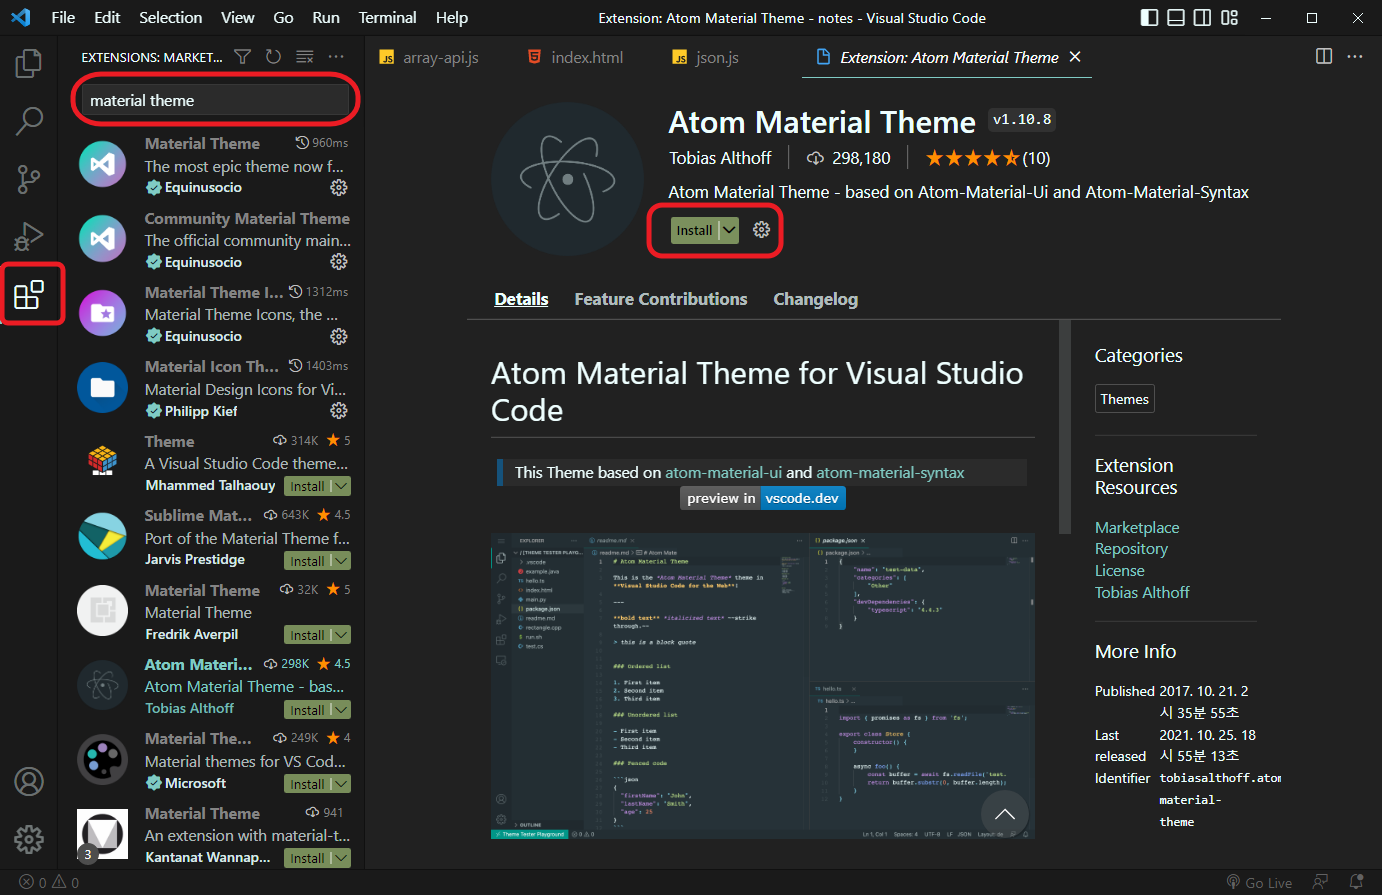Open the Repository resource link

1131,548
